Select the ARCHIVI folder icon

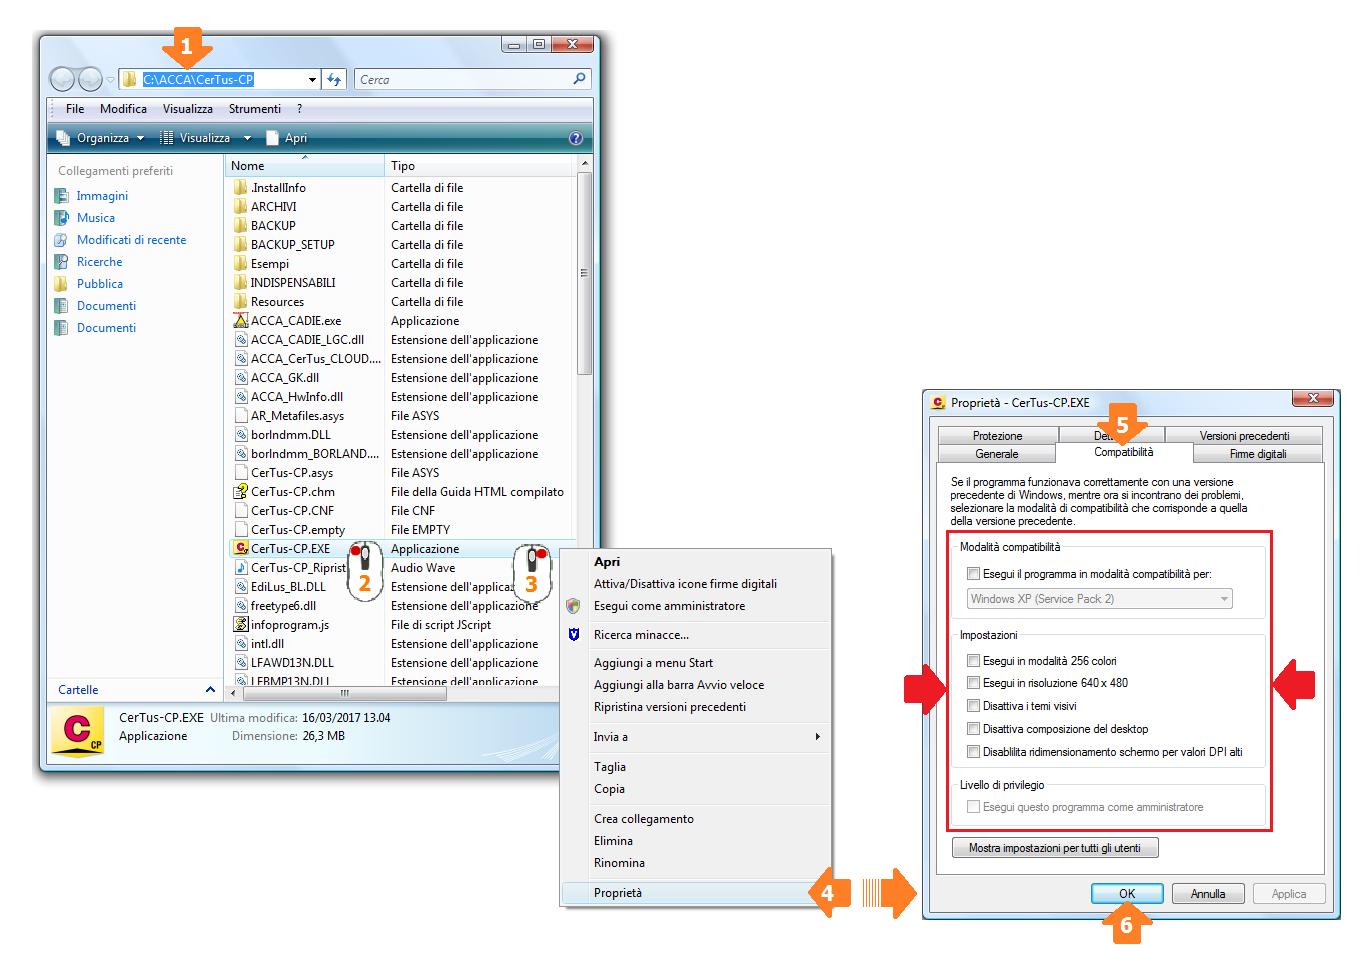point(240,206)
